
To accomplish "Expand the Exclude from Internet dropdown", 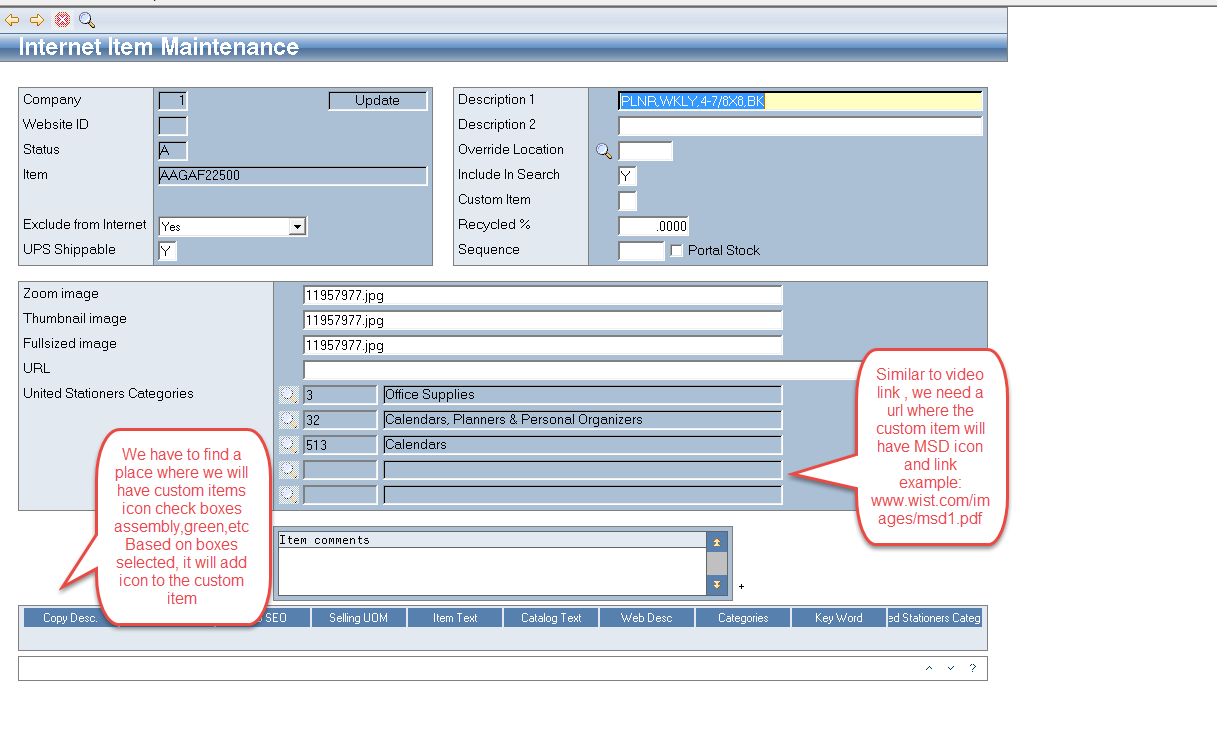I will click(x=296, y=227).
